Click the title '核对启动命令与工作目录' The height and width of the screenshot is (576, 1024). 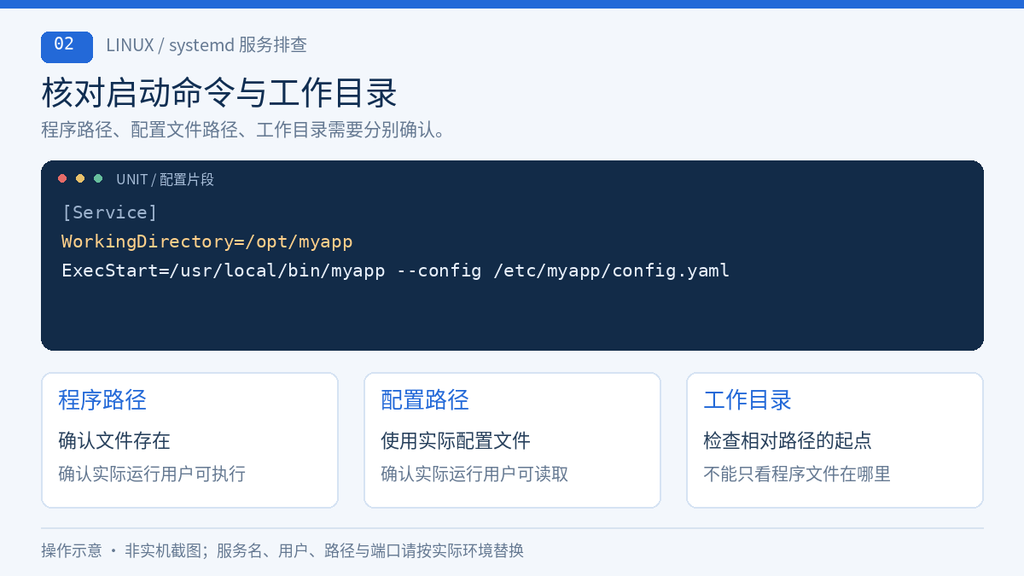[219, 93]
